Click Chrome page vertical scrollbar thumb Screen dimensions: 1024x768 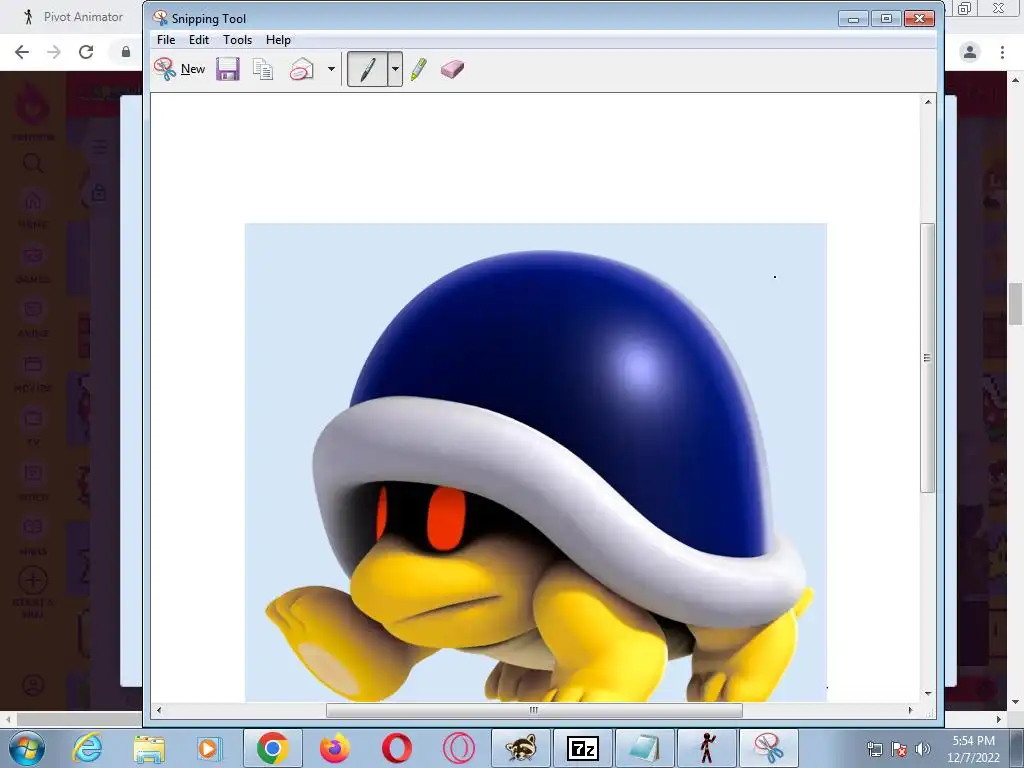(x=1015, y=304)
